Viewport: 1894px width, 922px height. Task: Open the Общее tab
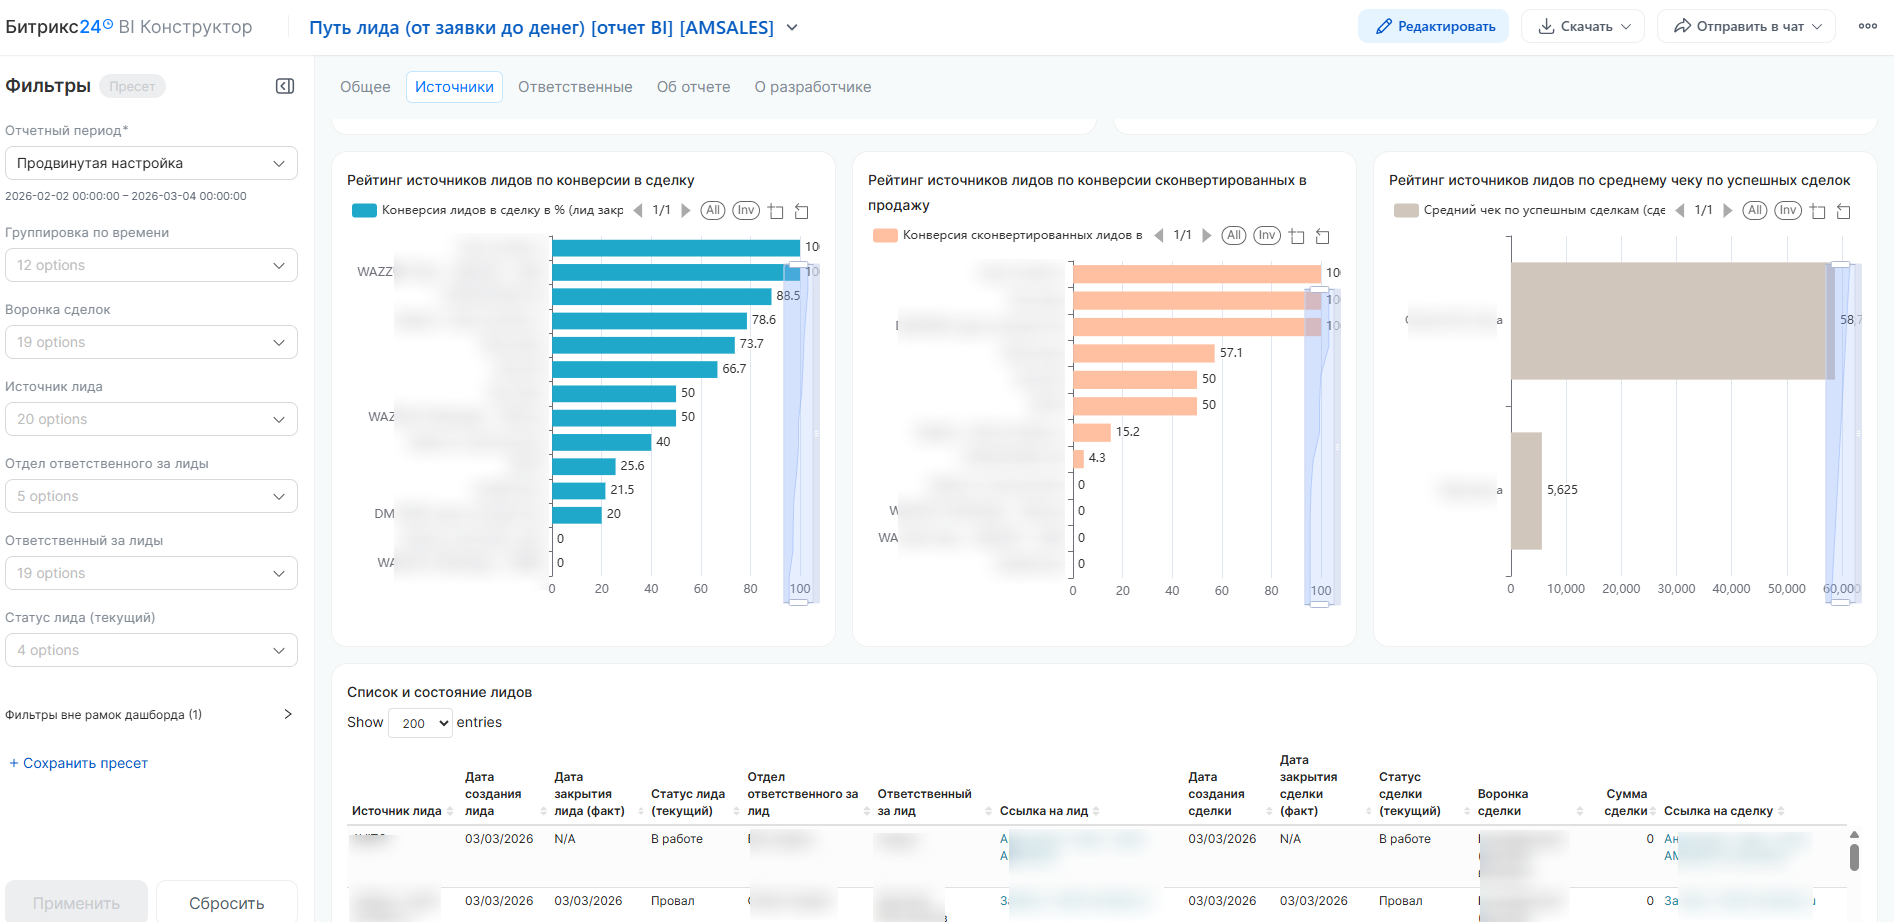365,87
